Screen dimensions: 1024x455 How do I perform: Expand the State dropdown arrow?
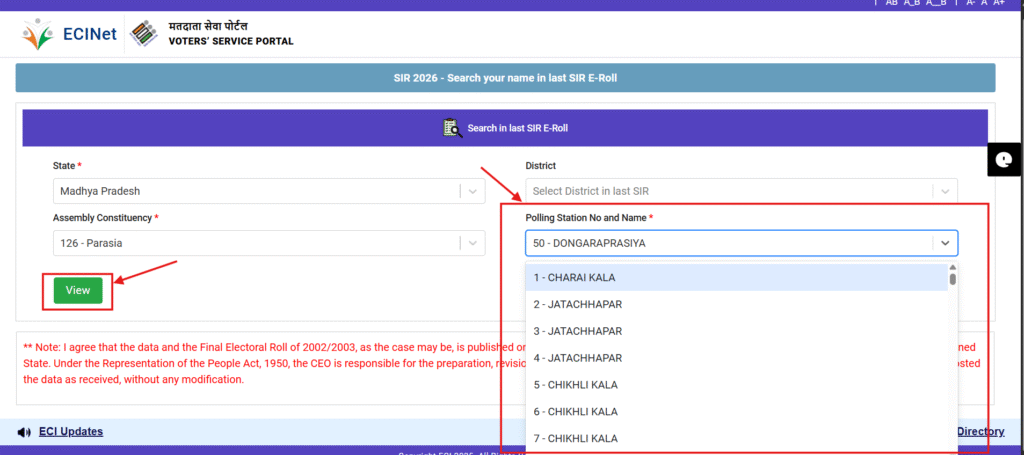471,191
